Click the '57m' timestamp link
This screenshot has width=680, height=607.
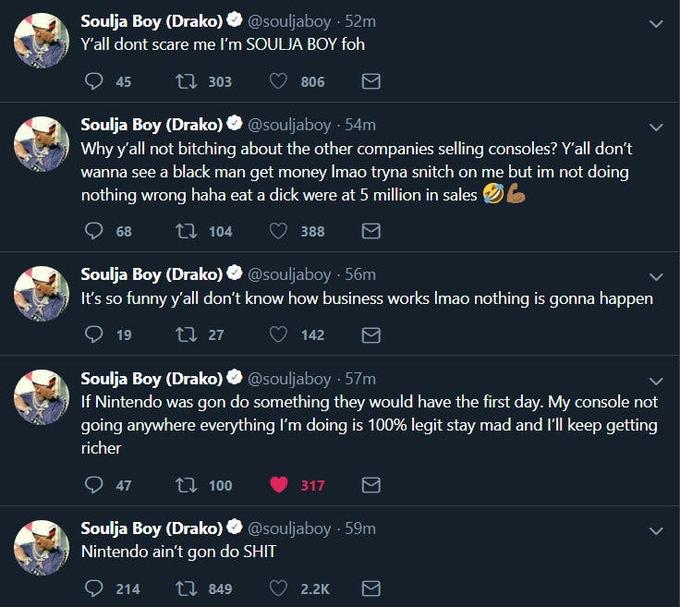click(x=360, y=379)
